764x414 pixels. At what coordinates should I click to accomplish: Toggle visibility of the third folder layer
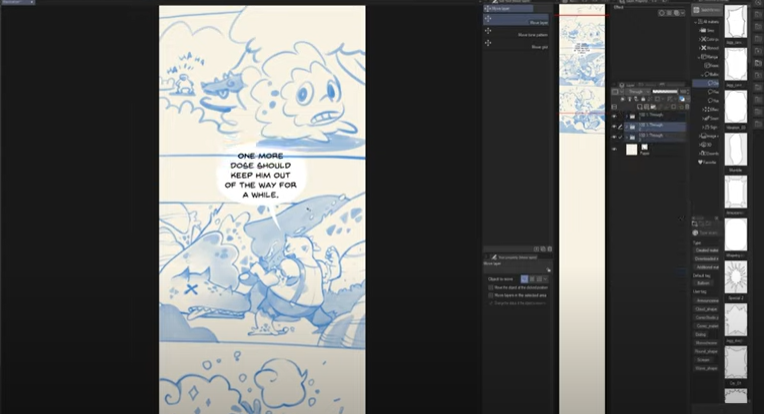click(614, 135)
